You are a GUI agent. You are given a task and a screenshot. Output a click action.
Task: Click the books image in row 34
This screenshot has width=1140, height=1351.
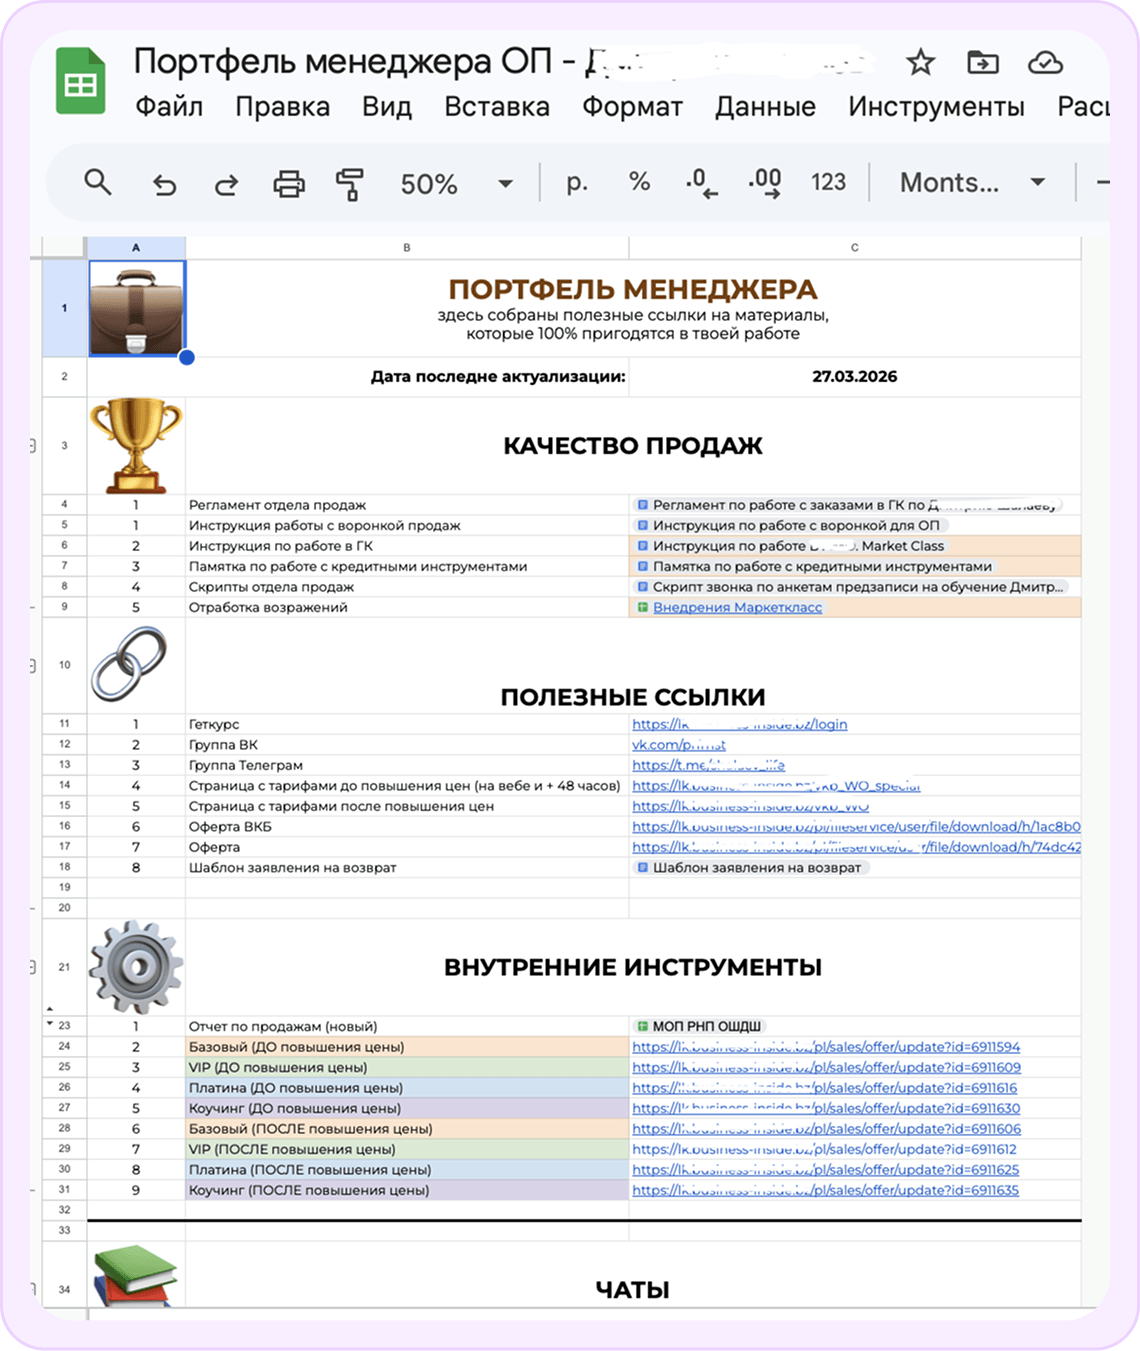136,1276
